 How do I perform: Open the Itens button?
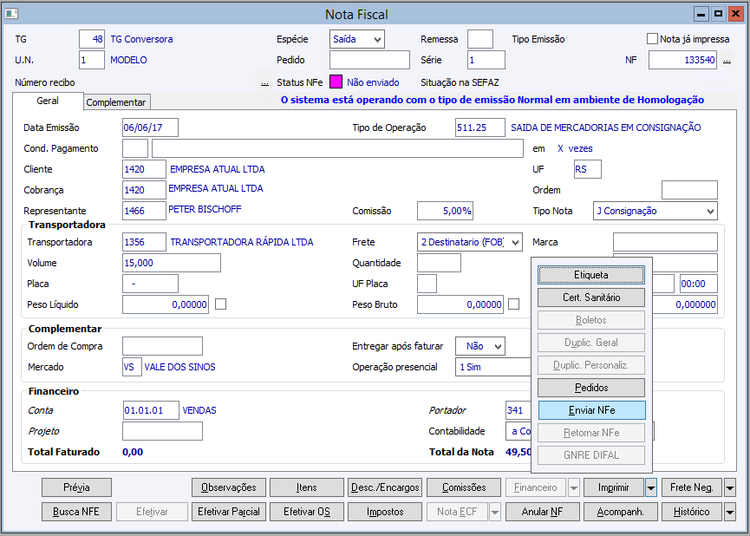(306, 488)
